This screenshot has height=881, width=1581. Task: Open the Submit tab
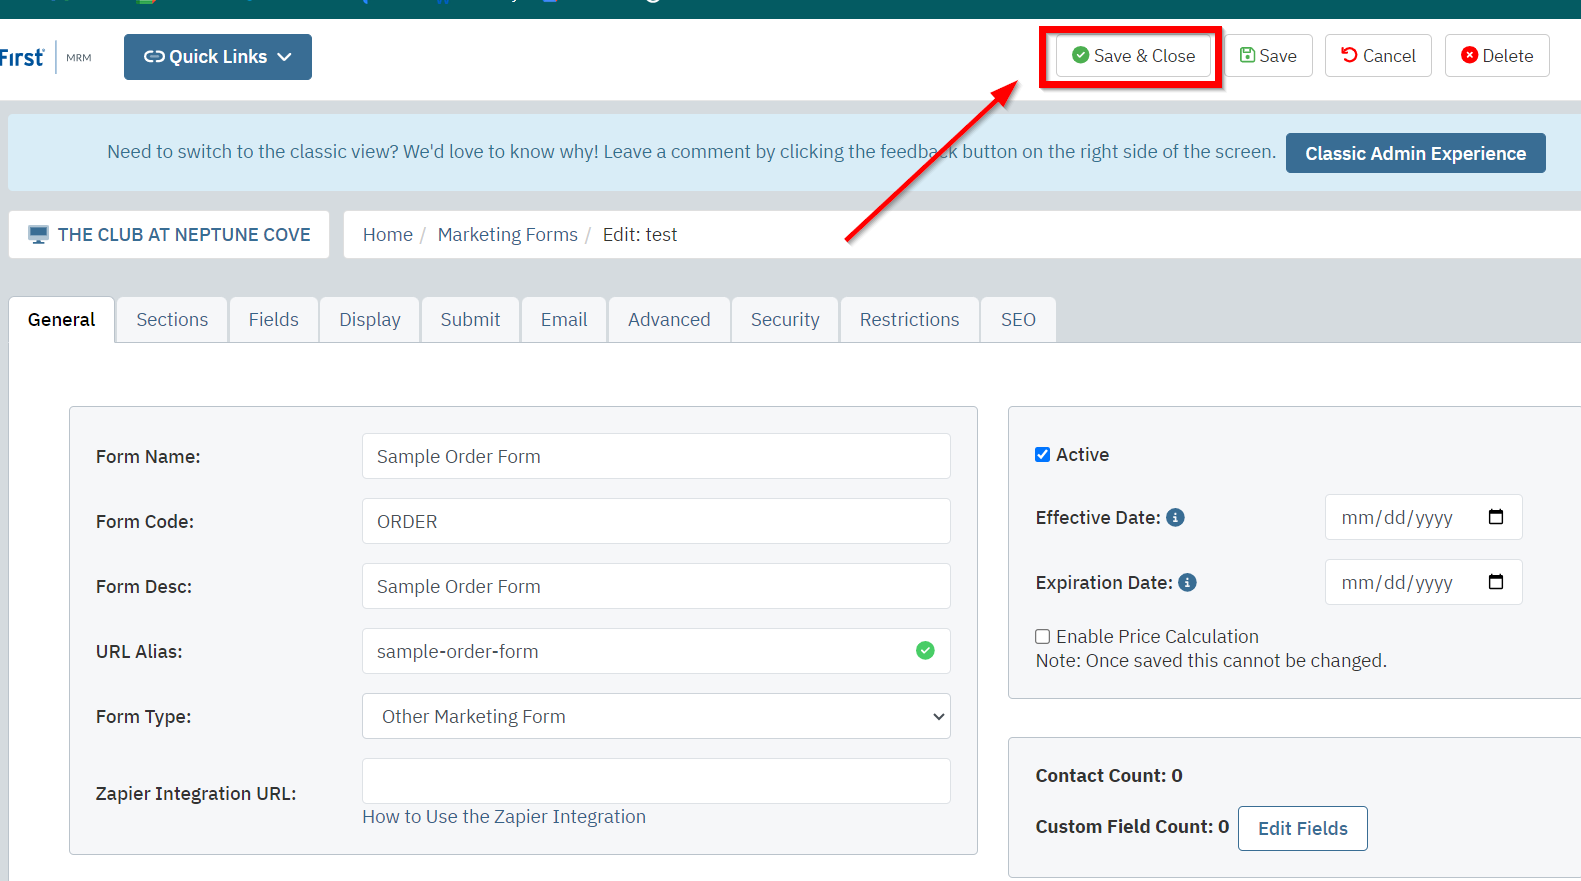click(470, 320)
